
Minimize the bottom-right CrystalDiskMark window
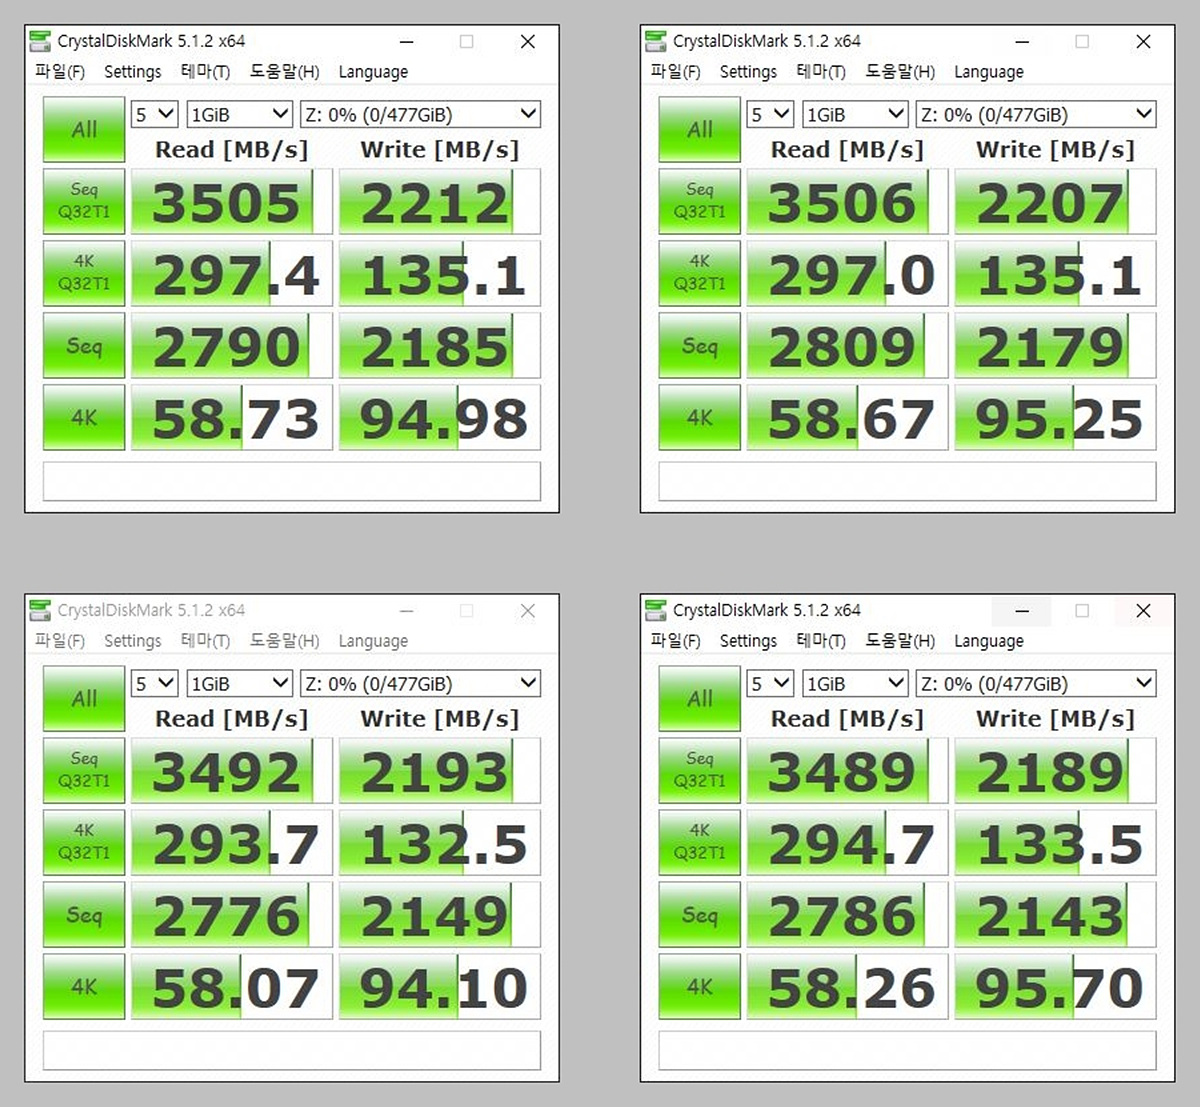pos(1021,610)
